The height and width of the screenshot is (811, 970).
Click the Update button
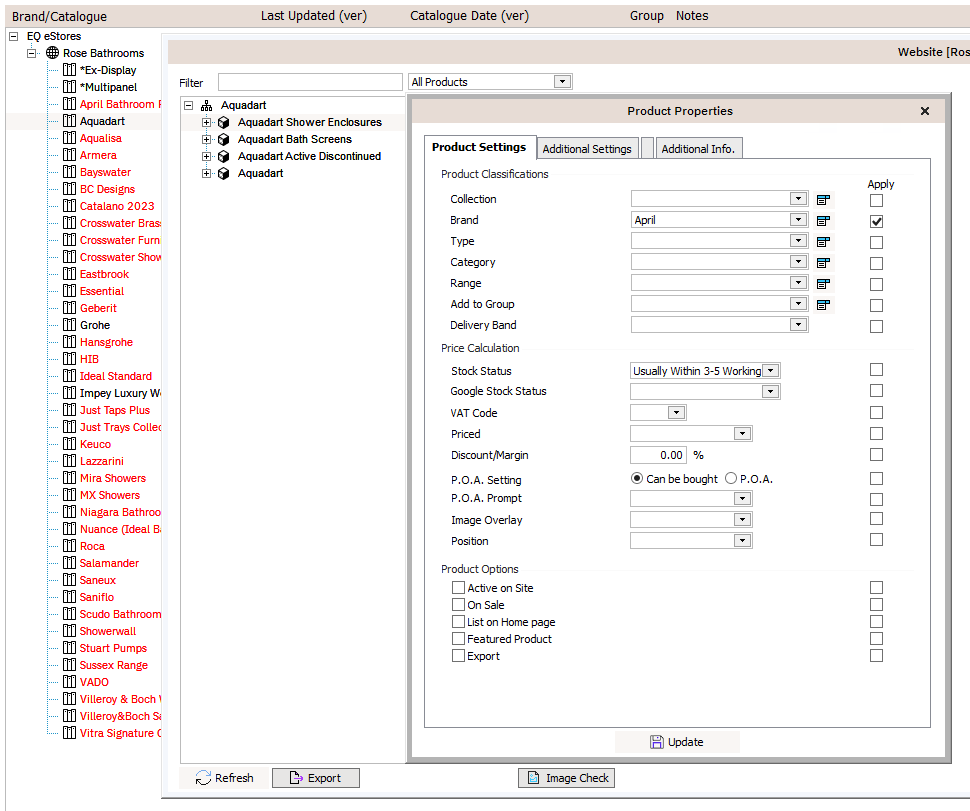tap(677, 742)
